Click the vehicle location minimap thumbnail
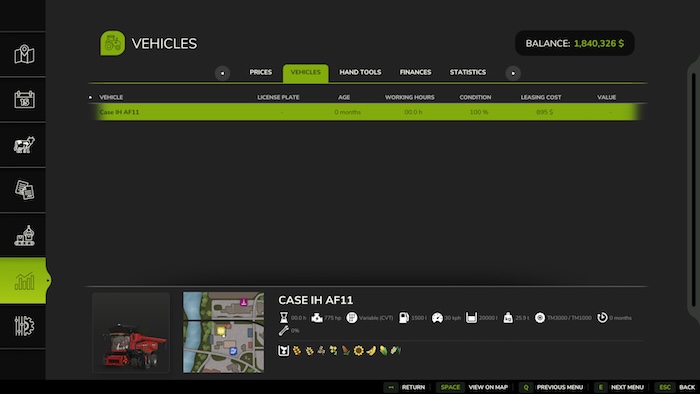The height and width of the screenshot is (394, 700). (x=224, y=332)
